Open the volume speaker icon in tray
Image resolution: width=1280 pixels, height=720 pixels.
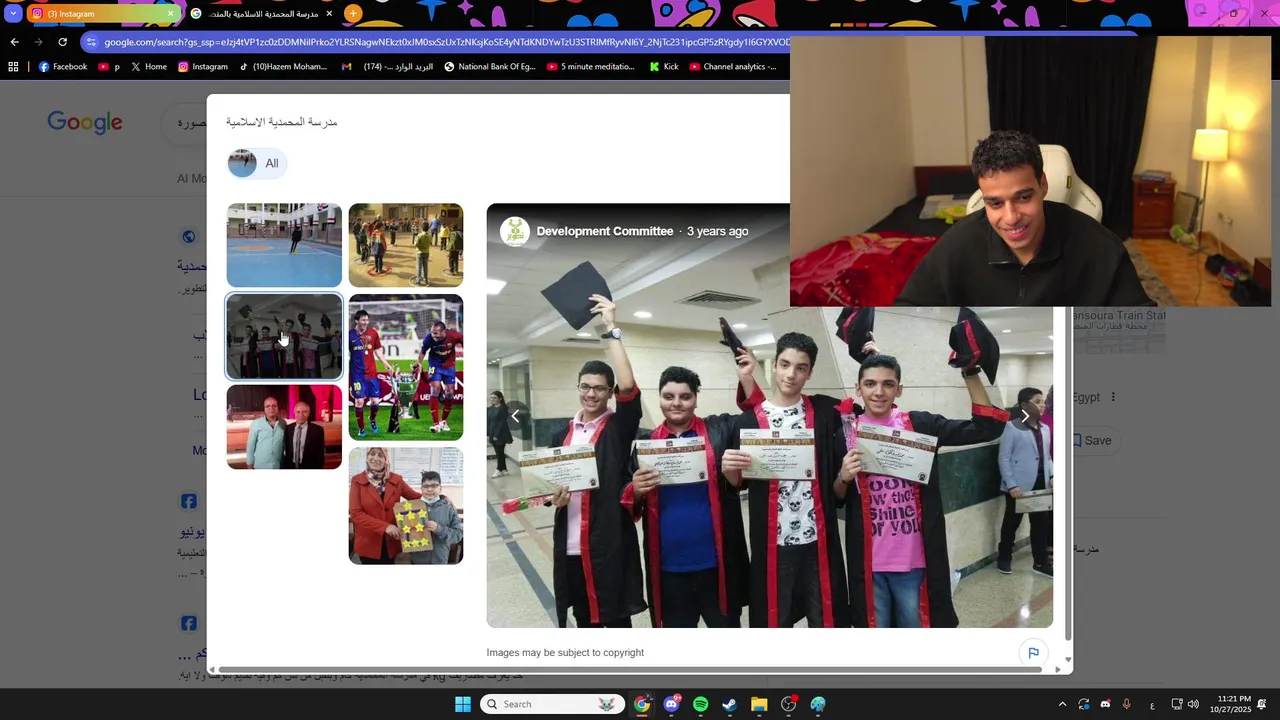(1193, 704)
